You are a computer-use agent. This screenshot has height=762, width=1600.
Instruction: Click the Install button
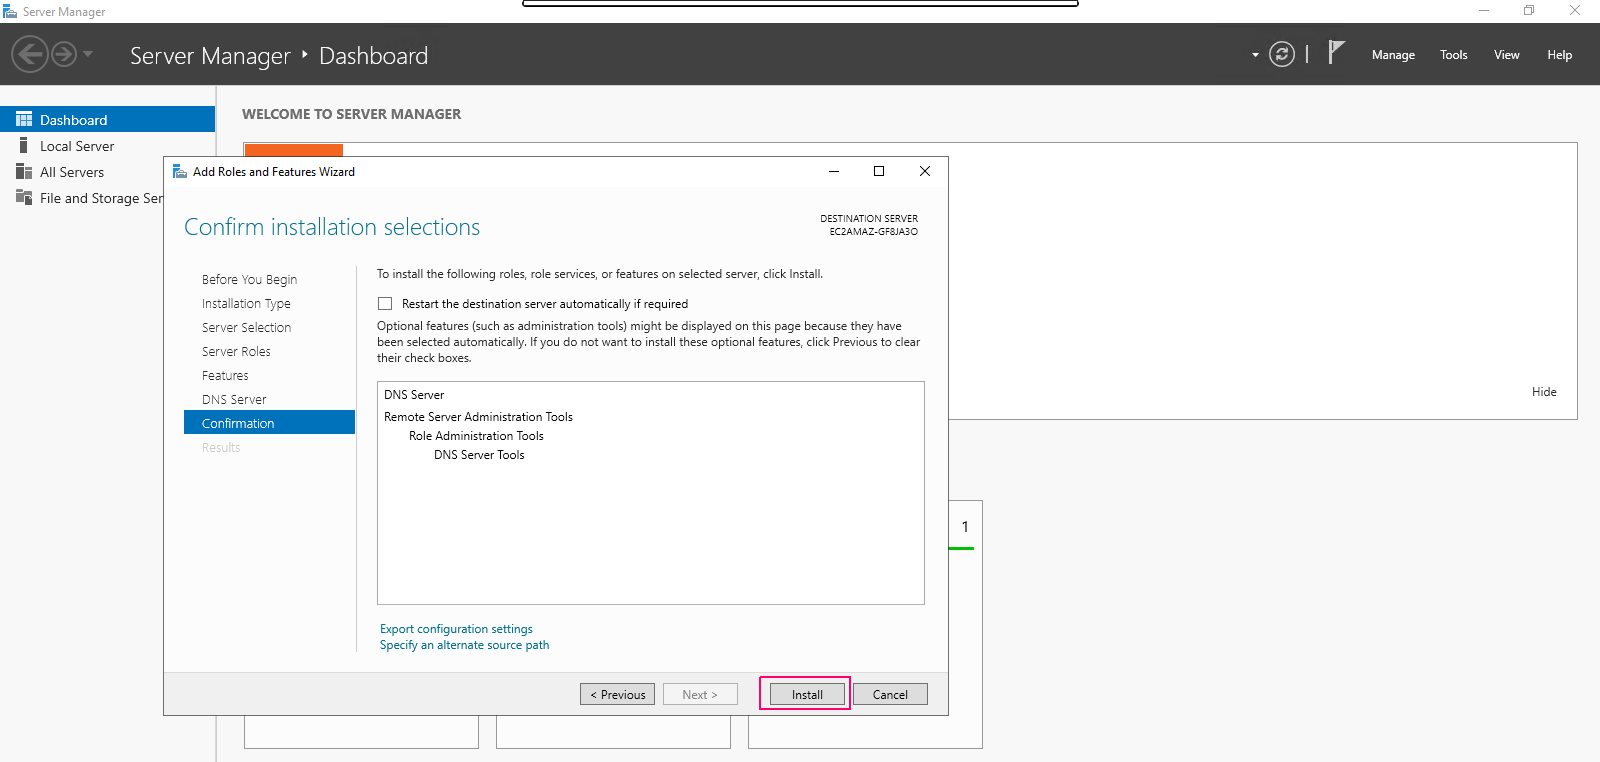807,694
